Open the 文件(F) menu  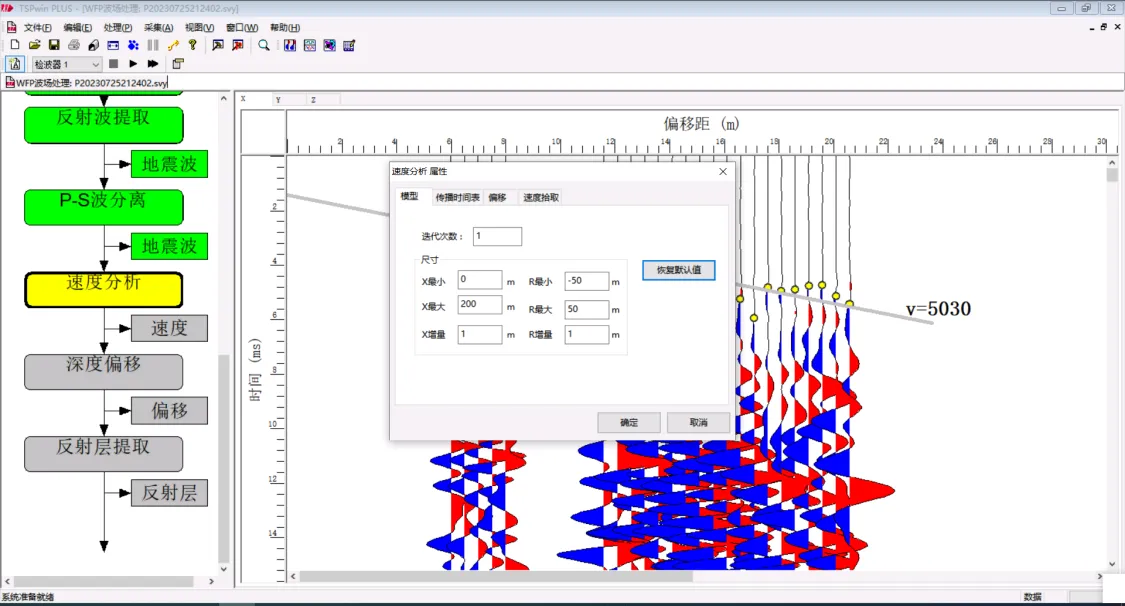click(37, 27)
